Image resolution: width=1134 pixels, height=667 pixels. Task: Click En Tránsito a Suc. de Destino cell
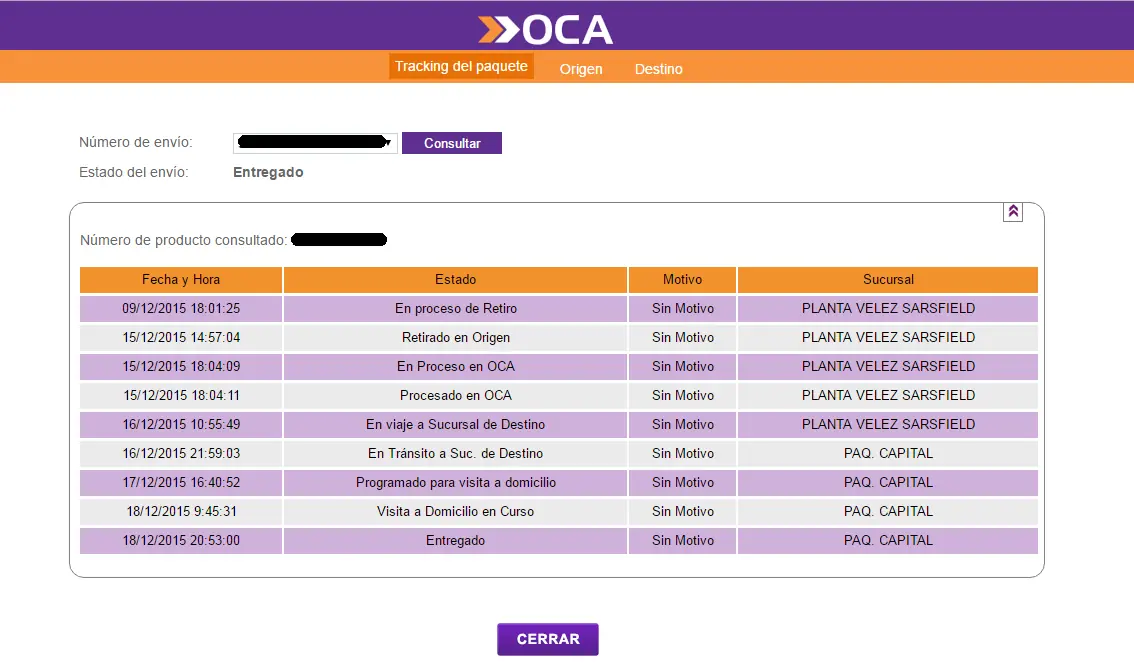456,454
